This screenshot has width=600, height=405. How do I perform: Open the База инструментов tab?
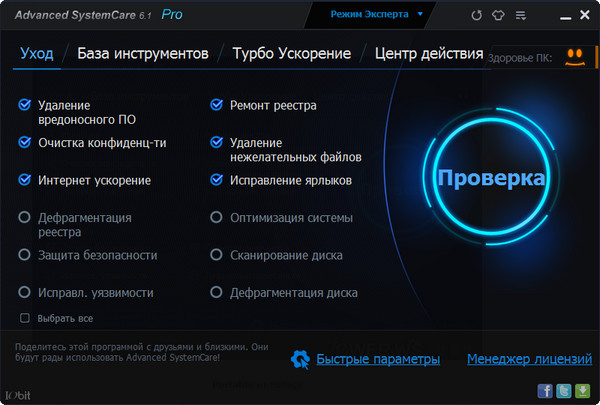pos(143,54)
